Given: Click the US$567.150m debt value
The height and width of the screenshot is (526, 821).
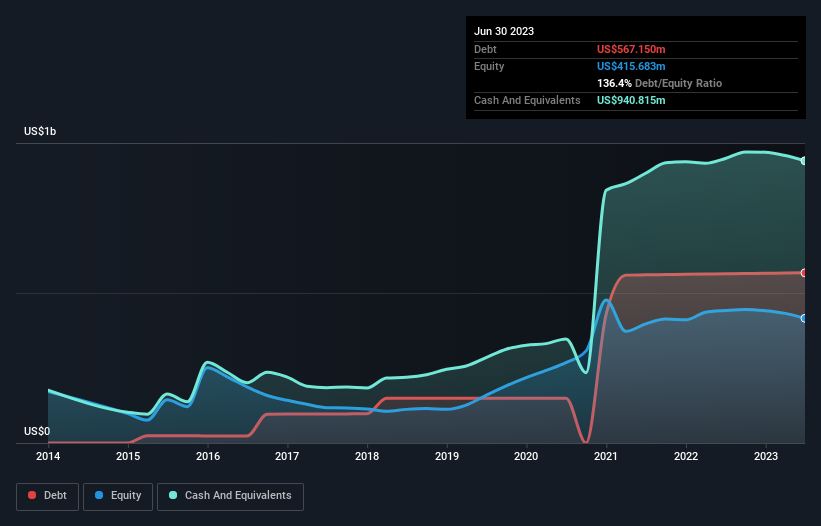Looking at the screenshot, I should (631, 49).
